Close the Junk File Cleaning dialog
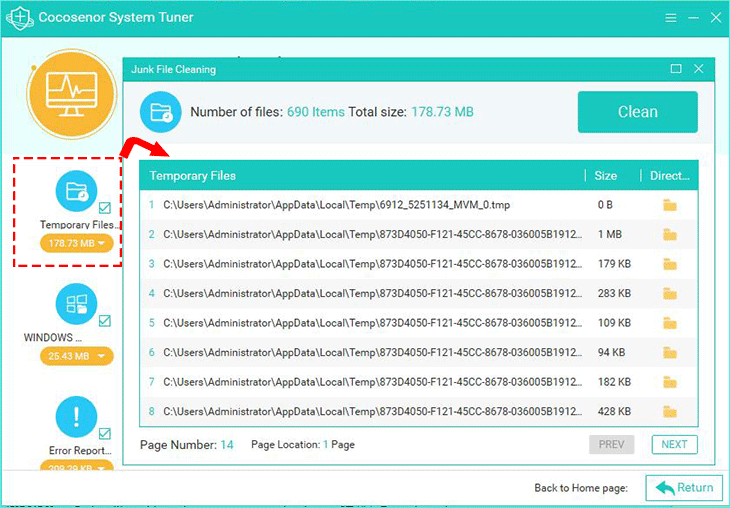 pos(698,69)
